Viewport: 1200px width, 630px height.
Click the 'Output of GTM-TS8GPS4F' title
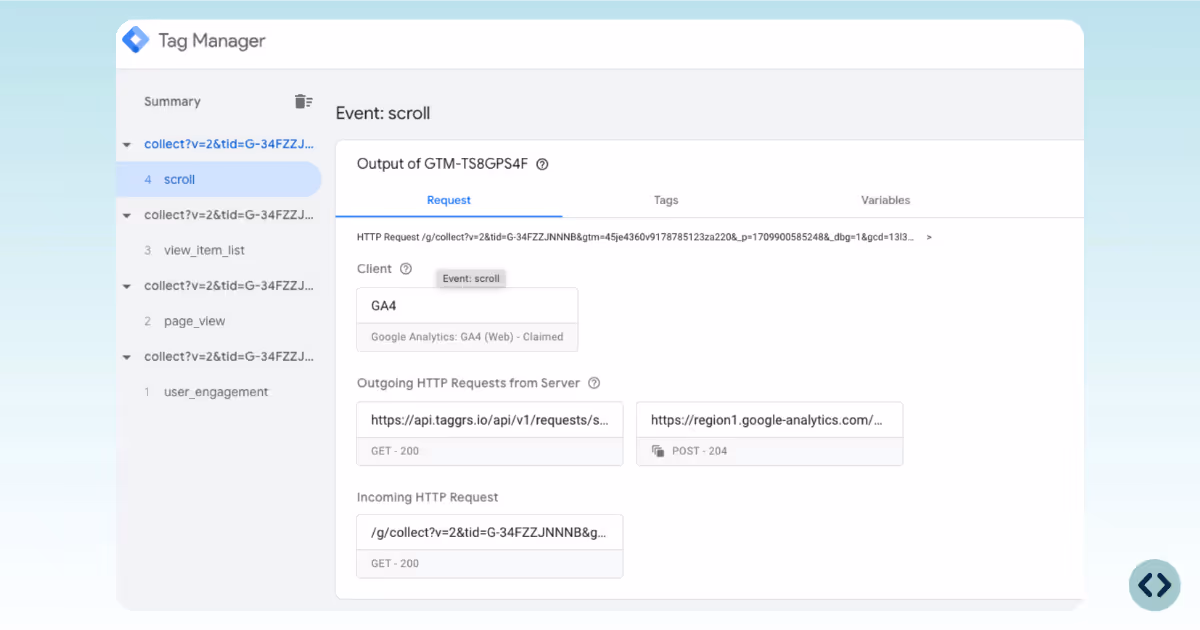tap(442, 164)
